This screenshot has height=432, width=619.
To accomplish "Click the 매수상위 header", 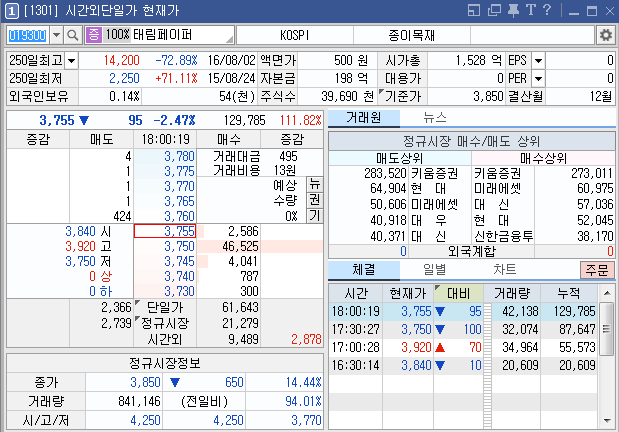I will [x=543, y=158].
